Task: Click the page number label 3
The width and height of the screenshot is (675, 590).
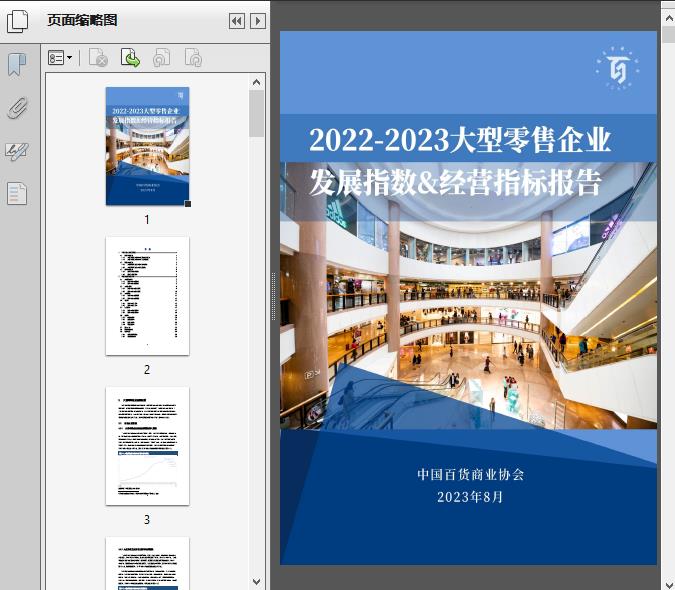Action: pyautogui.click(x=147, y=520)
